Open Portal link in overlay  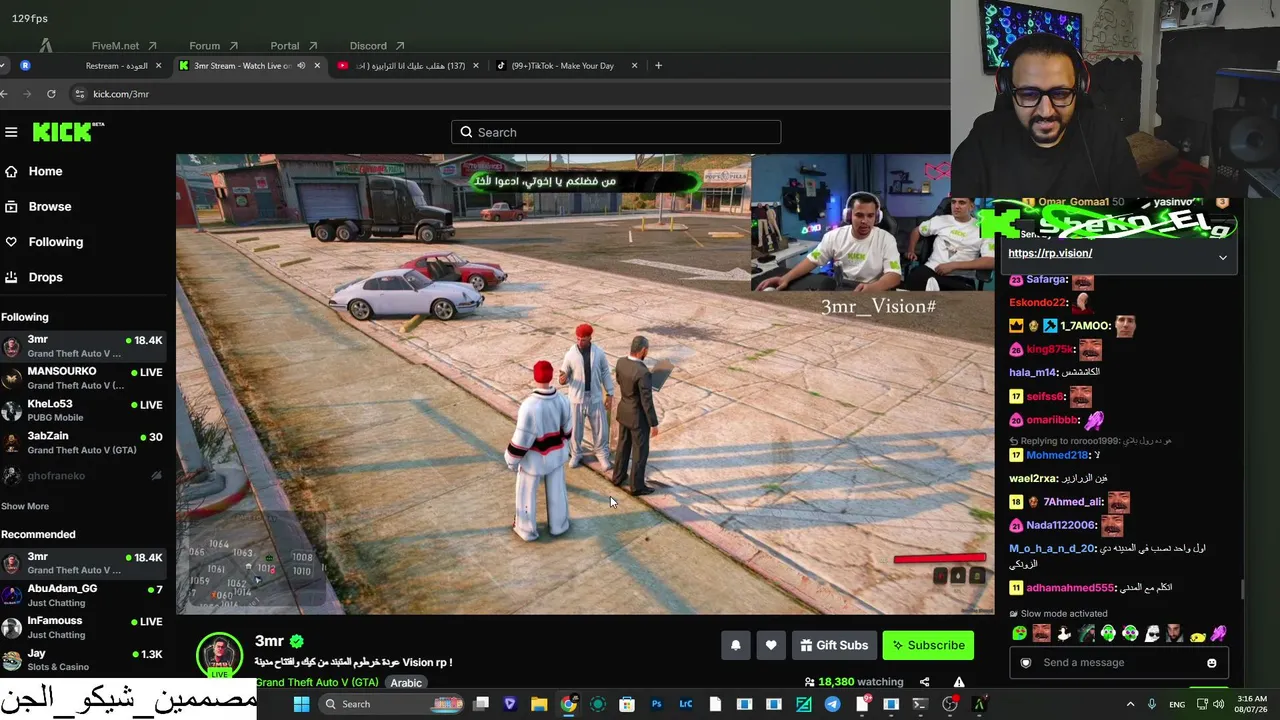(293, 46)
